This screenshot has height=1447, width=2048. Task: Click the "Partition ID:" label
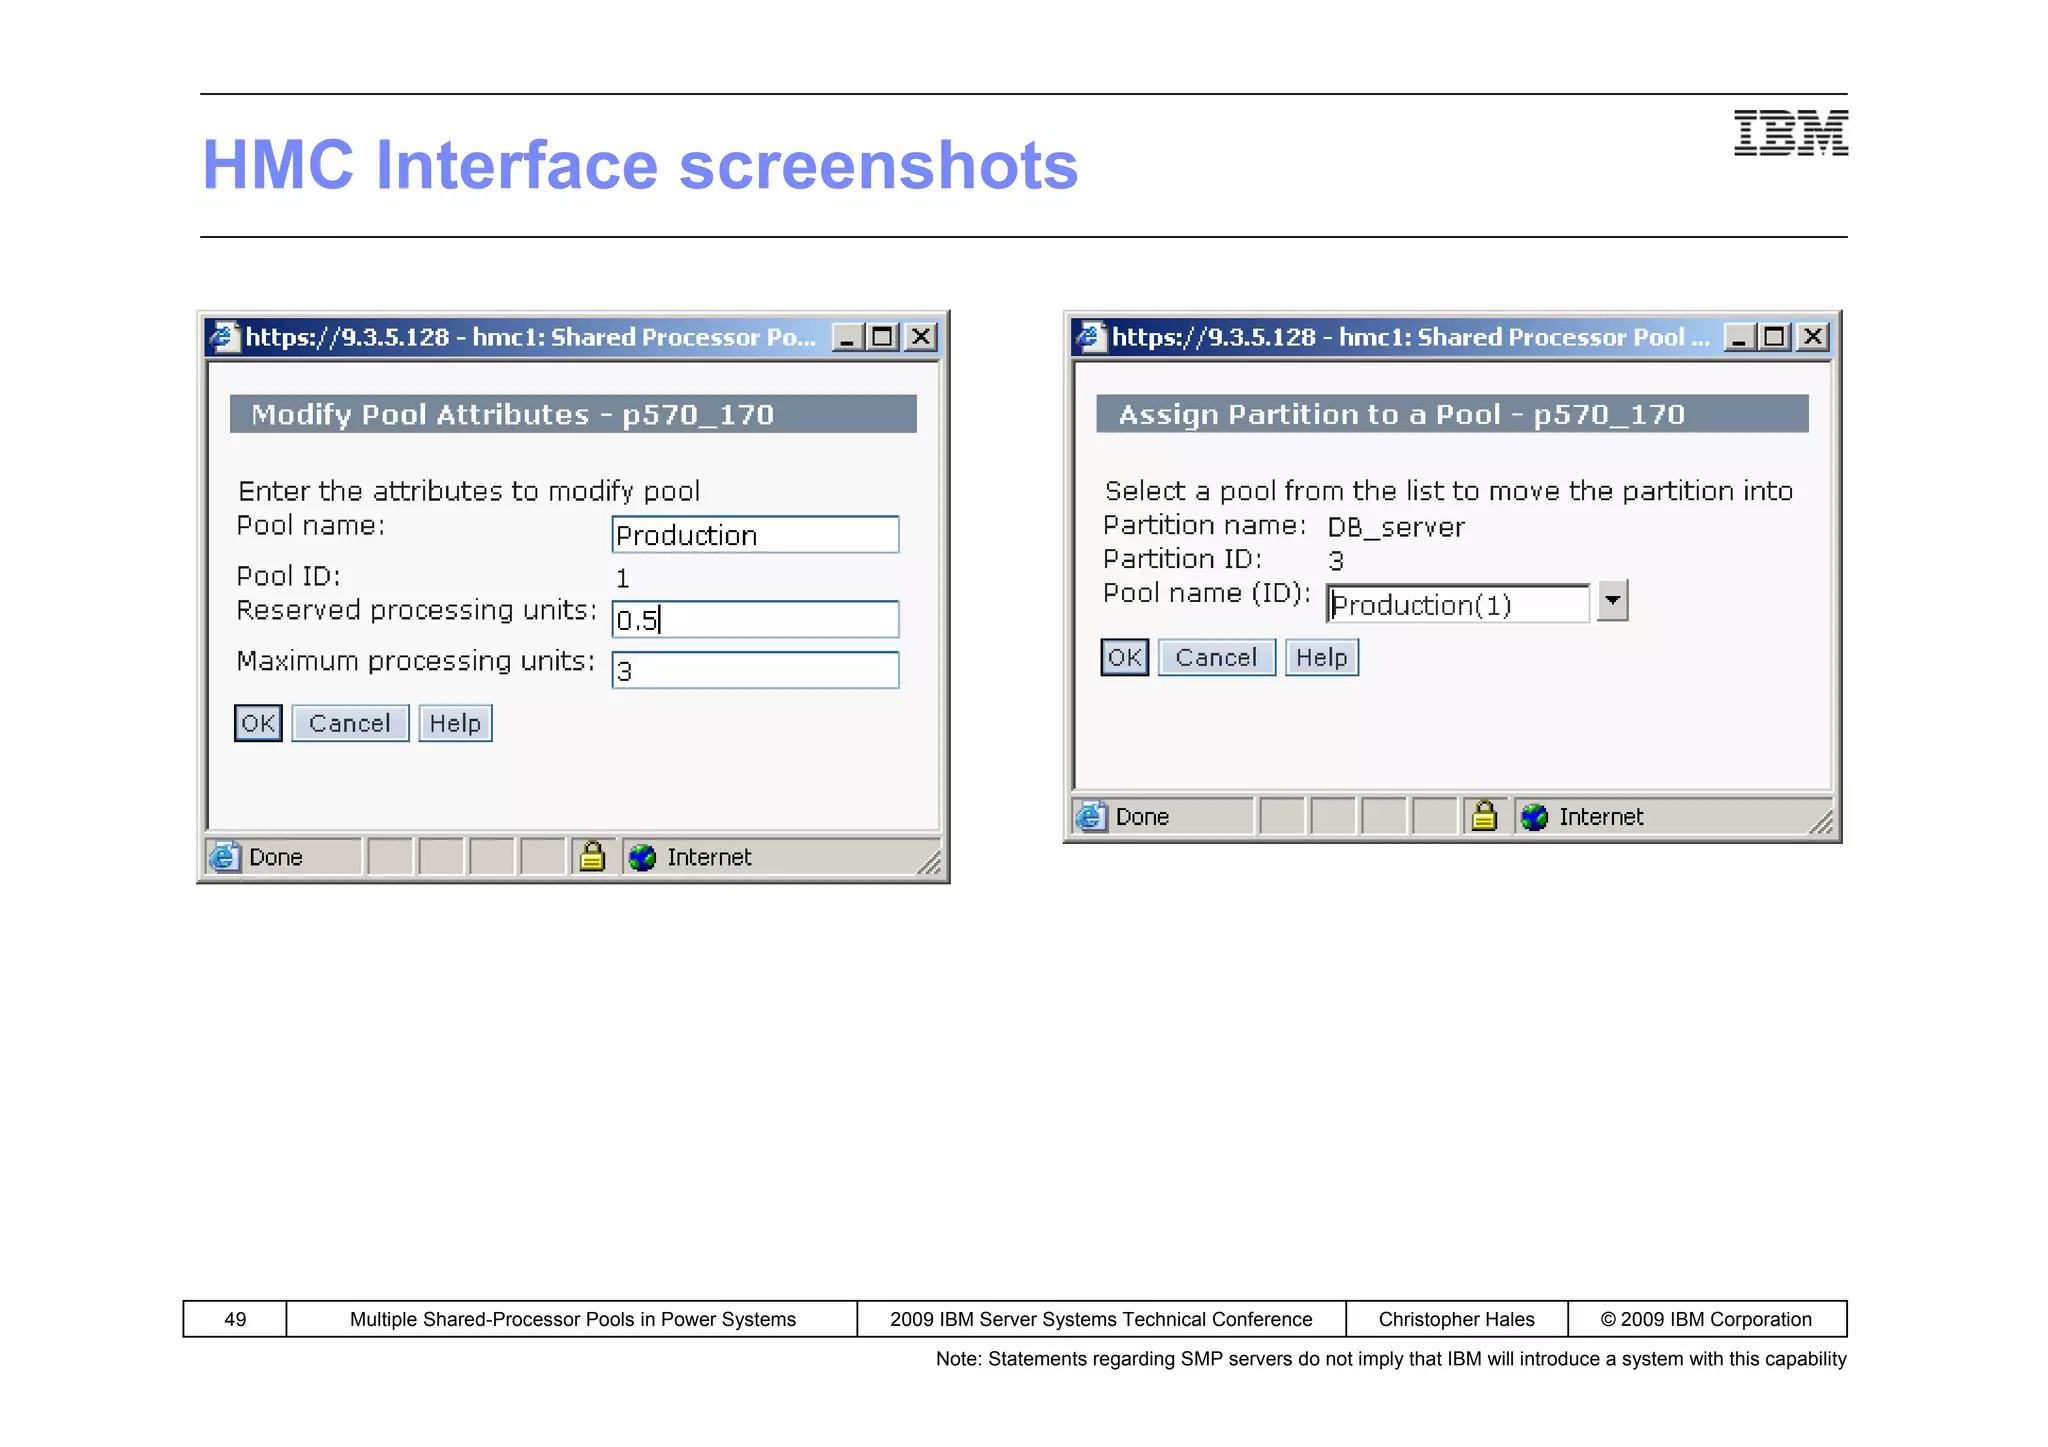point(1182,559)
